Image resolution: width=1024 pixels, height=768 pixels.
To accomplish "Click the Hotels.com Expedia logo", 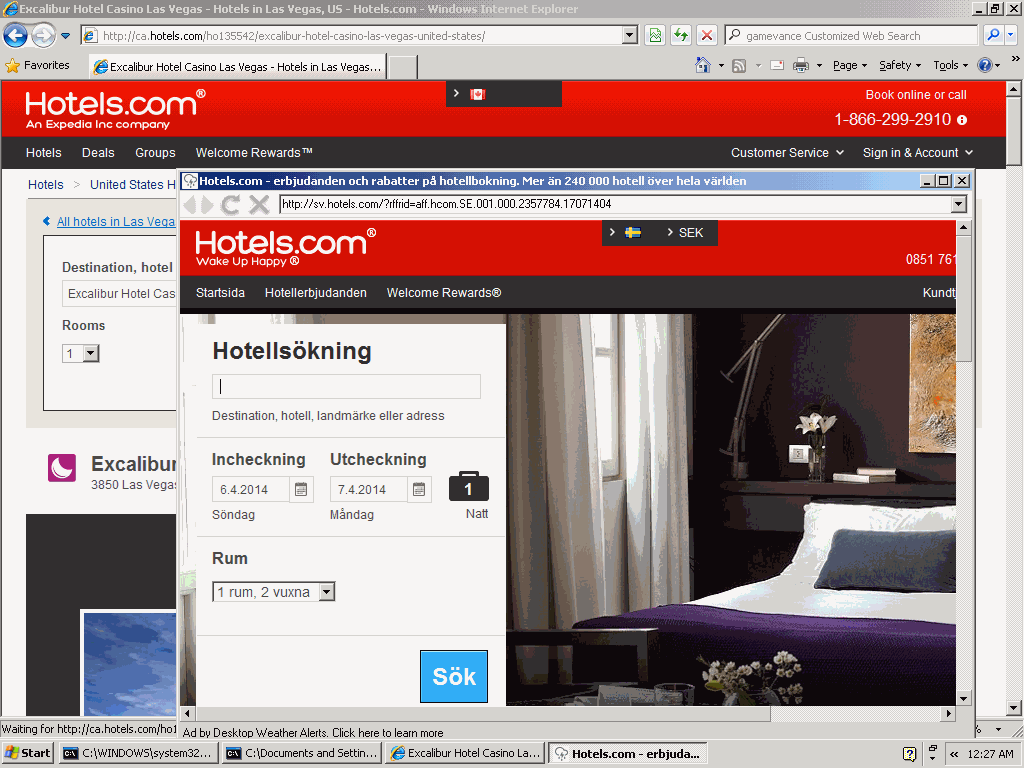I will pos(115,109).
